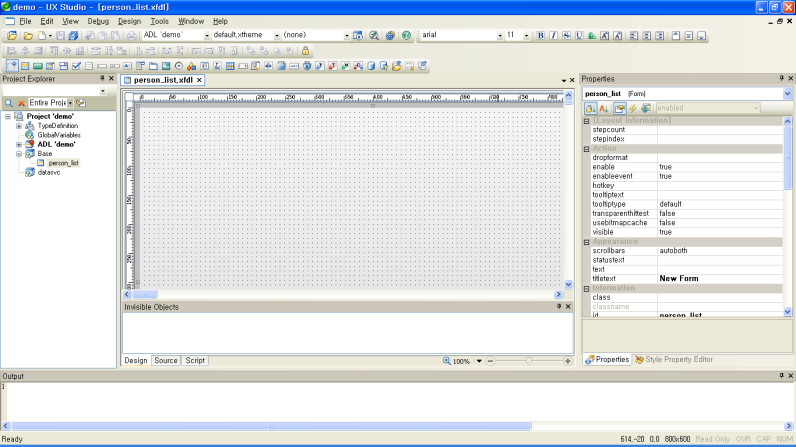This screenshot has width=796, height=447.
Task: Click the Open folder toolbar icon
Action: pyautogui.click(x=28, y=36)
